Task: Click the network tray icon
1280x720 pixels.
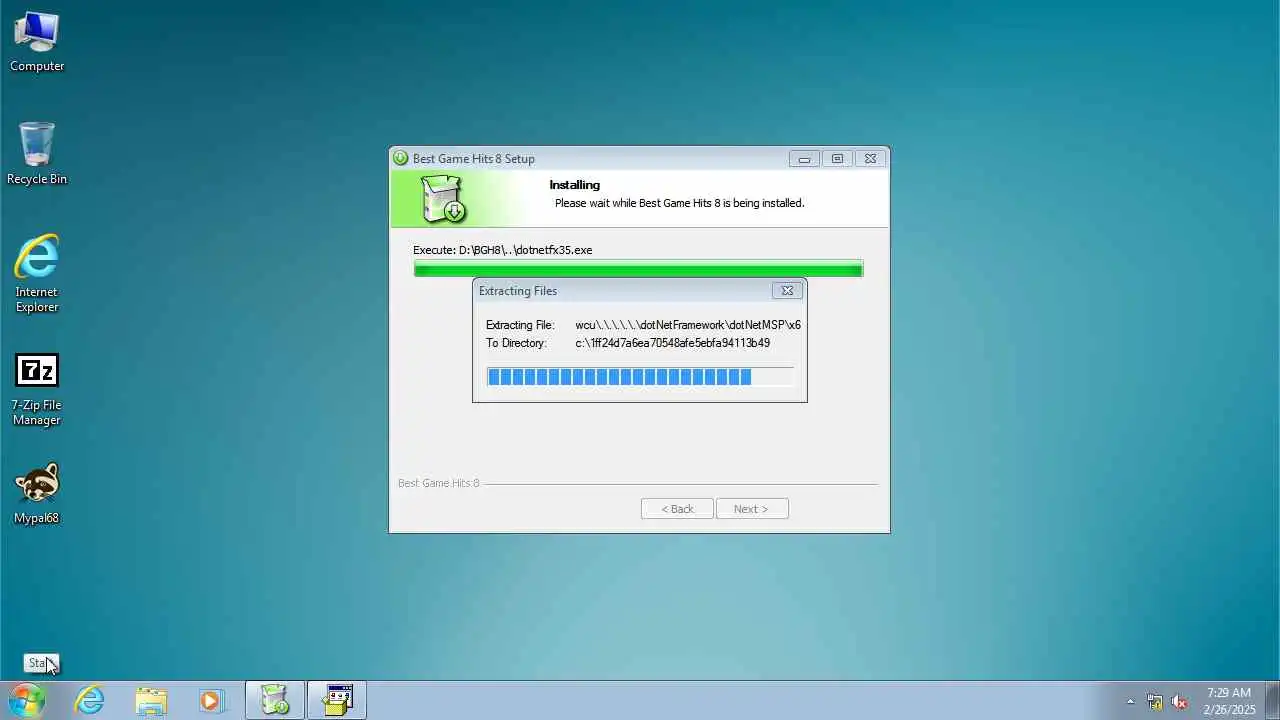Action: click(1155, 701)
